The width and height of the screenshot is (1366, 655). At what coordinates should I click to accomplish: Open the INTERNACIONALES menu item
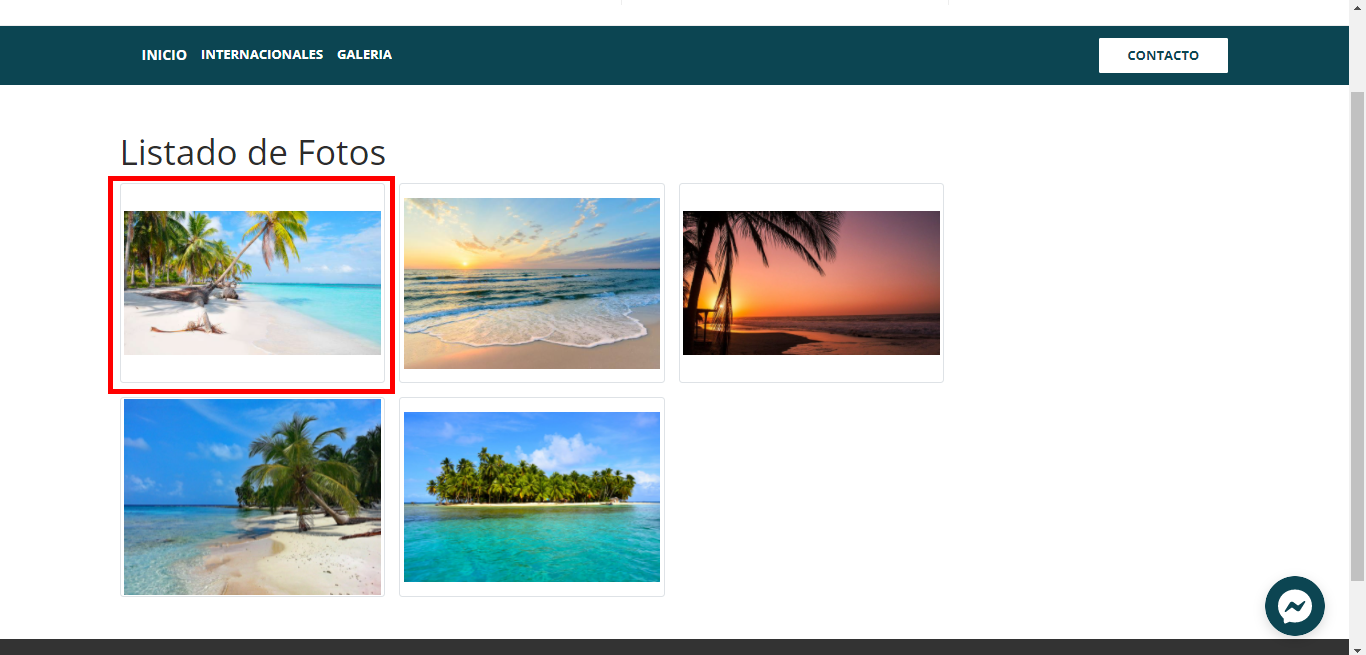(x=262, y=55)
